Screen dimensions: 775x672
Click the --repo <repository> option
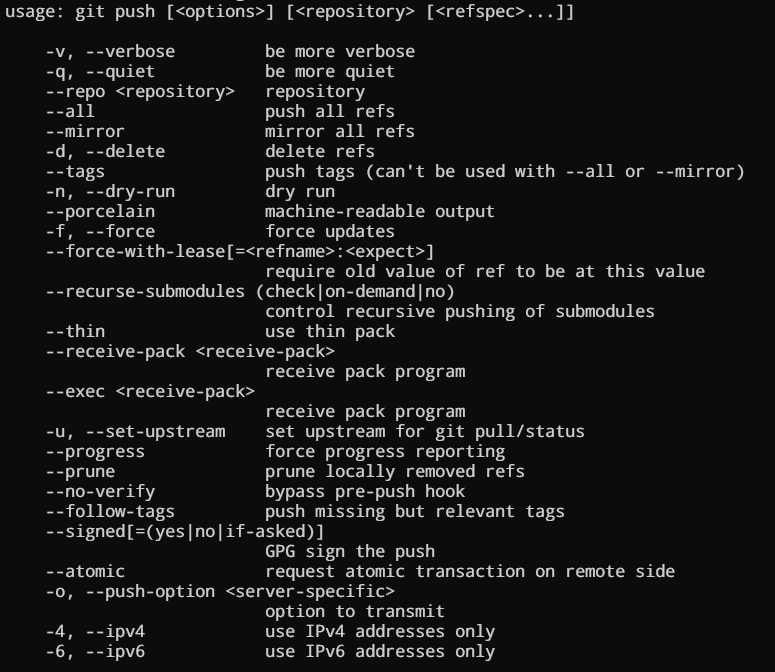click(x=140, y=92)
